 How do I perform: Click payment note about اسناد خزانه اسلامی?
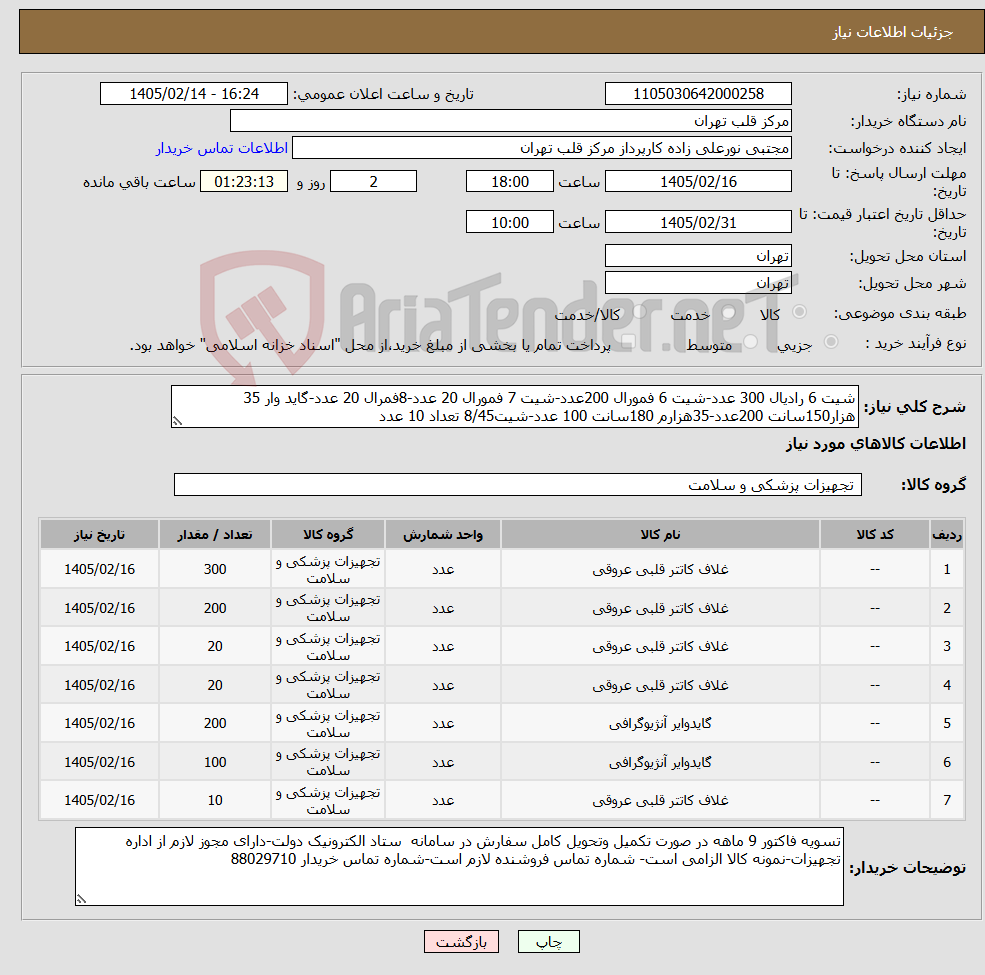click(370, 346)
